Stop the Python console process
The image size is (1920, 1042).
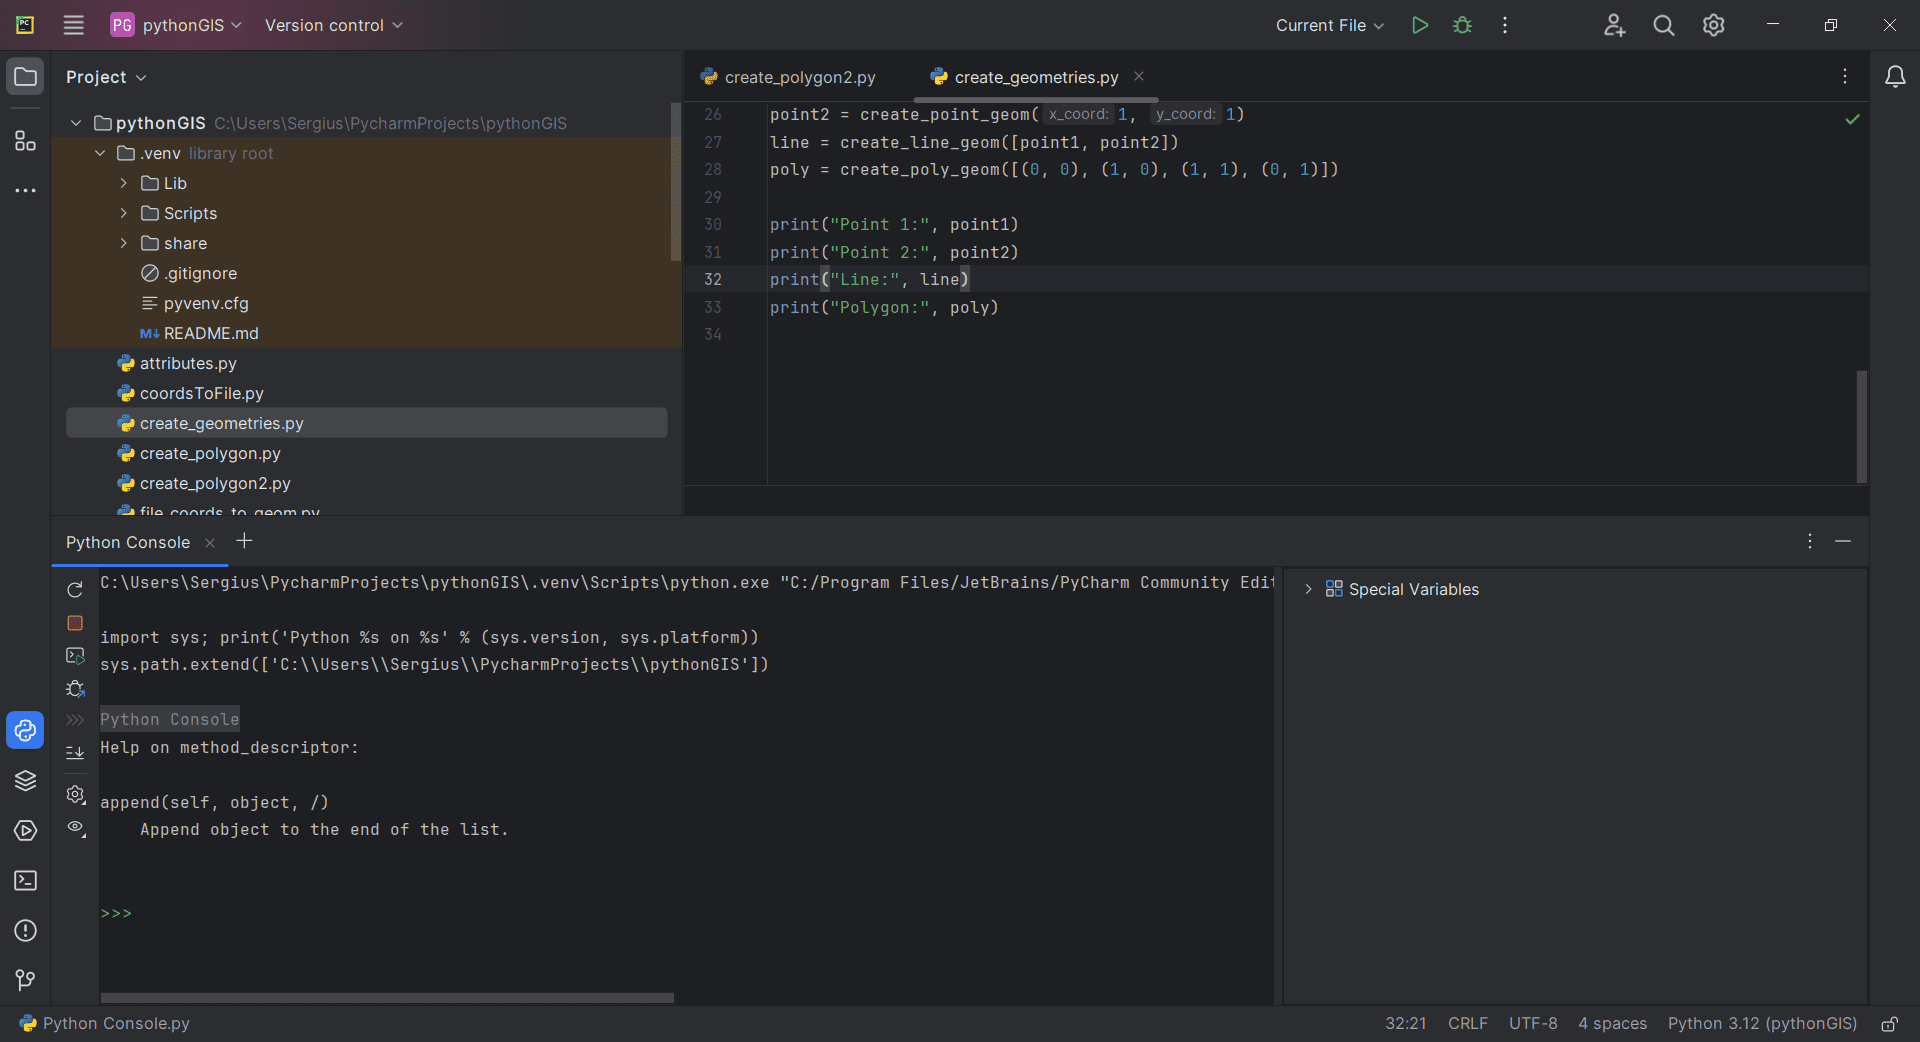(x=75, y=623)
